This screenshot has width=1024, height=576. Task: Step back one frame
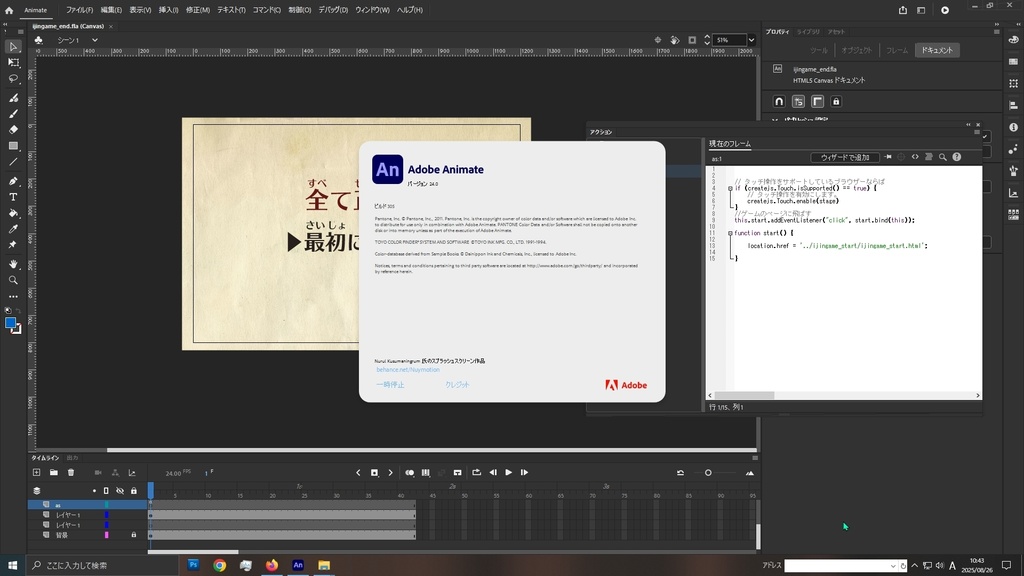pos(493,472)
